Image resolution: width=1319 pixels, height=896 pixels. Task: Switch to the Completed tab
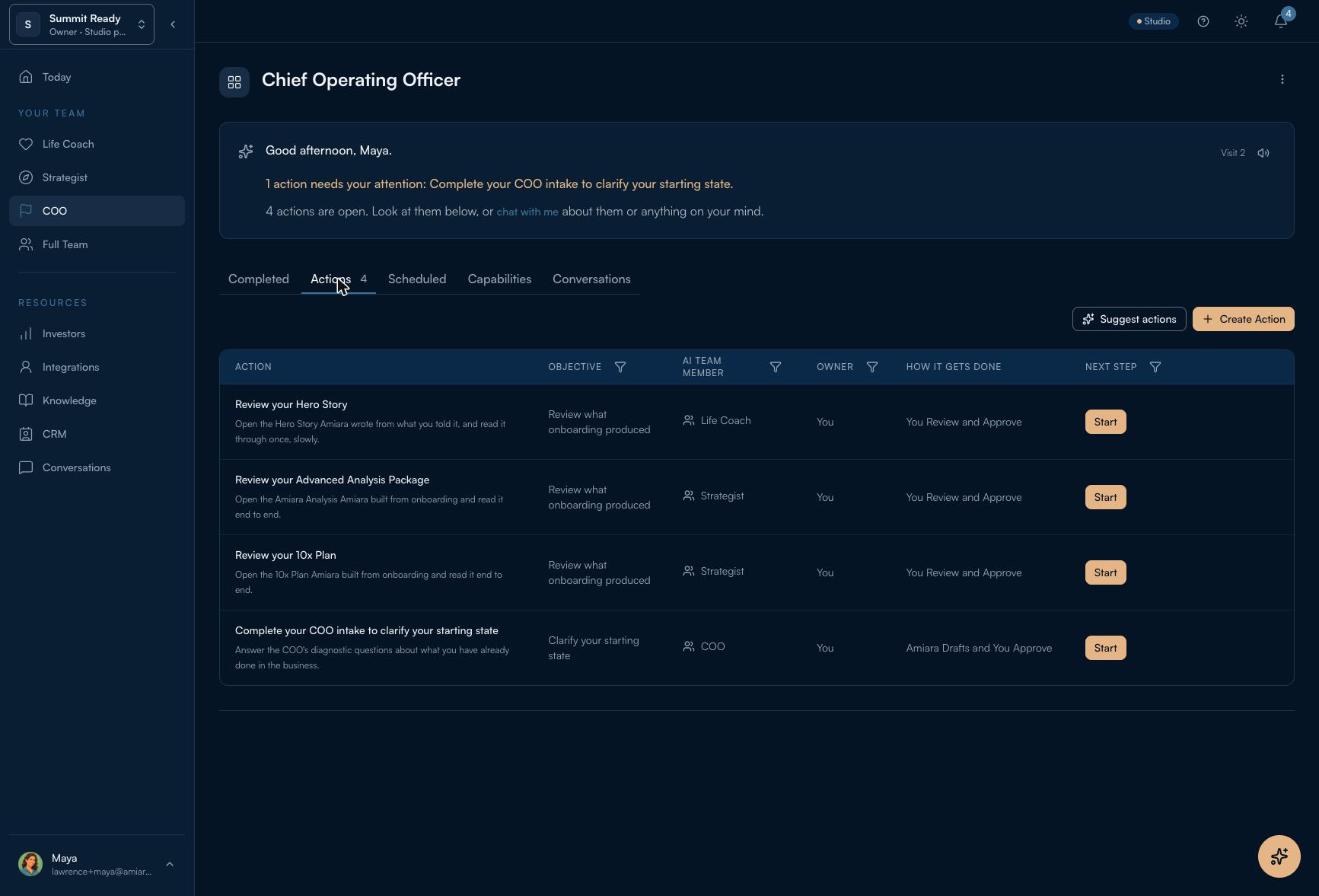click(258, 279)
